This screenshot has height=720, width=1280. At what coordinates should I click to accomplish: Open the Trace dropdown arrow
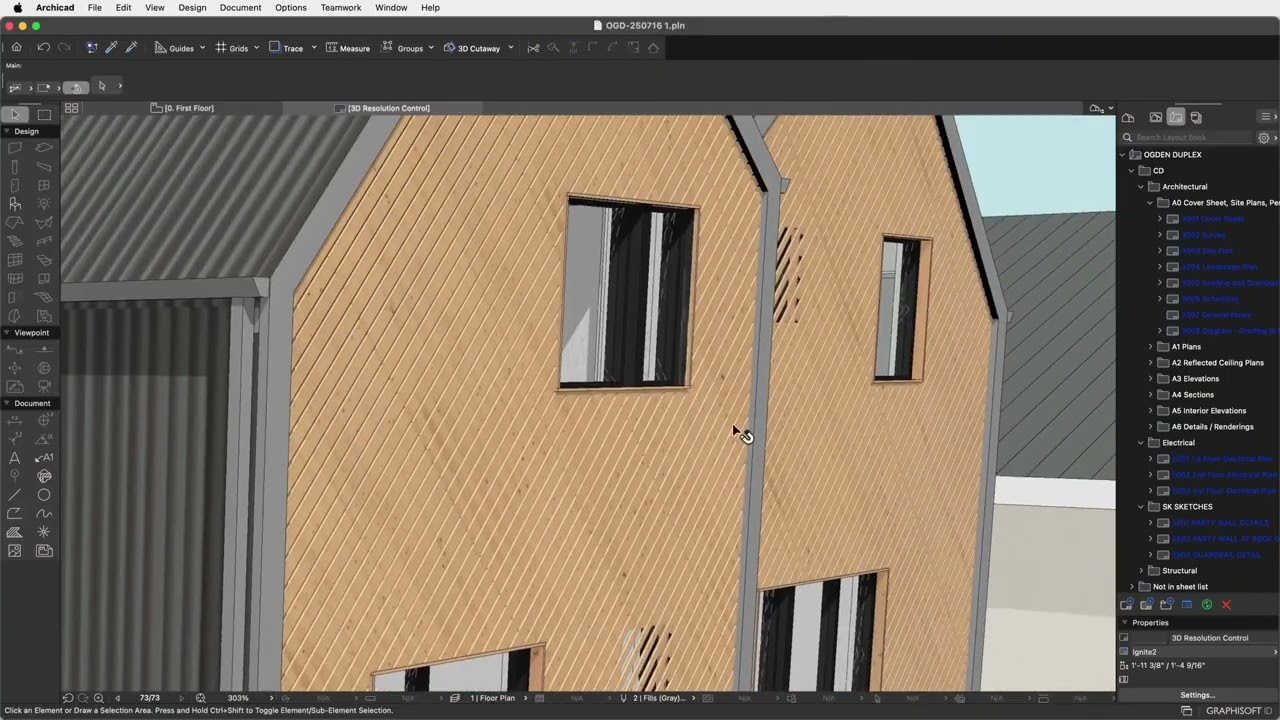tap(313, 47)
